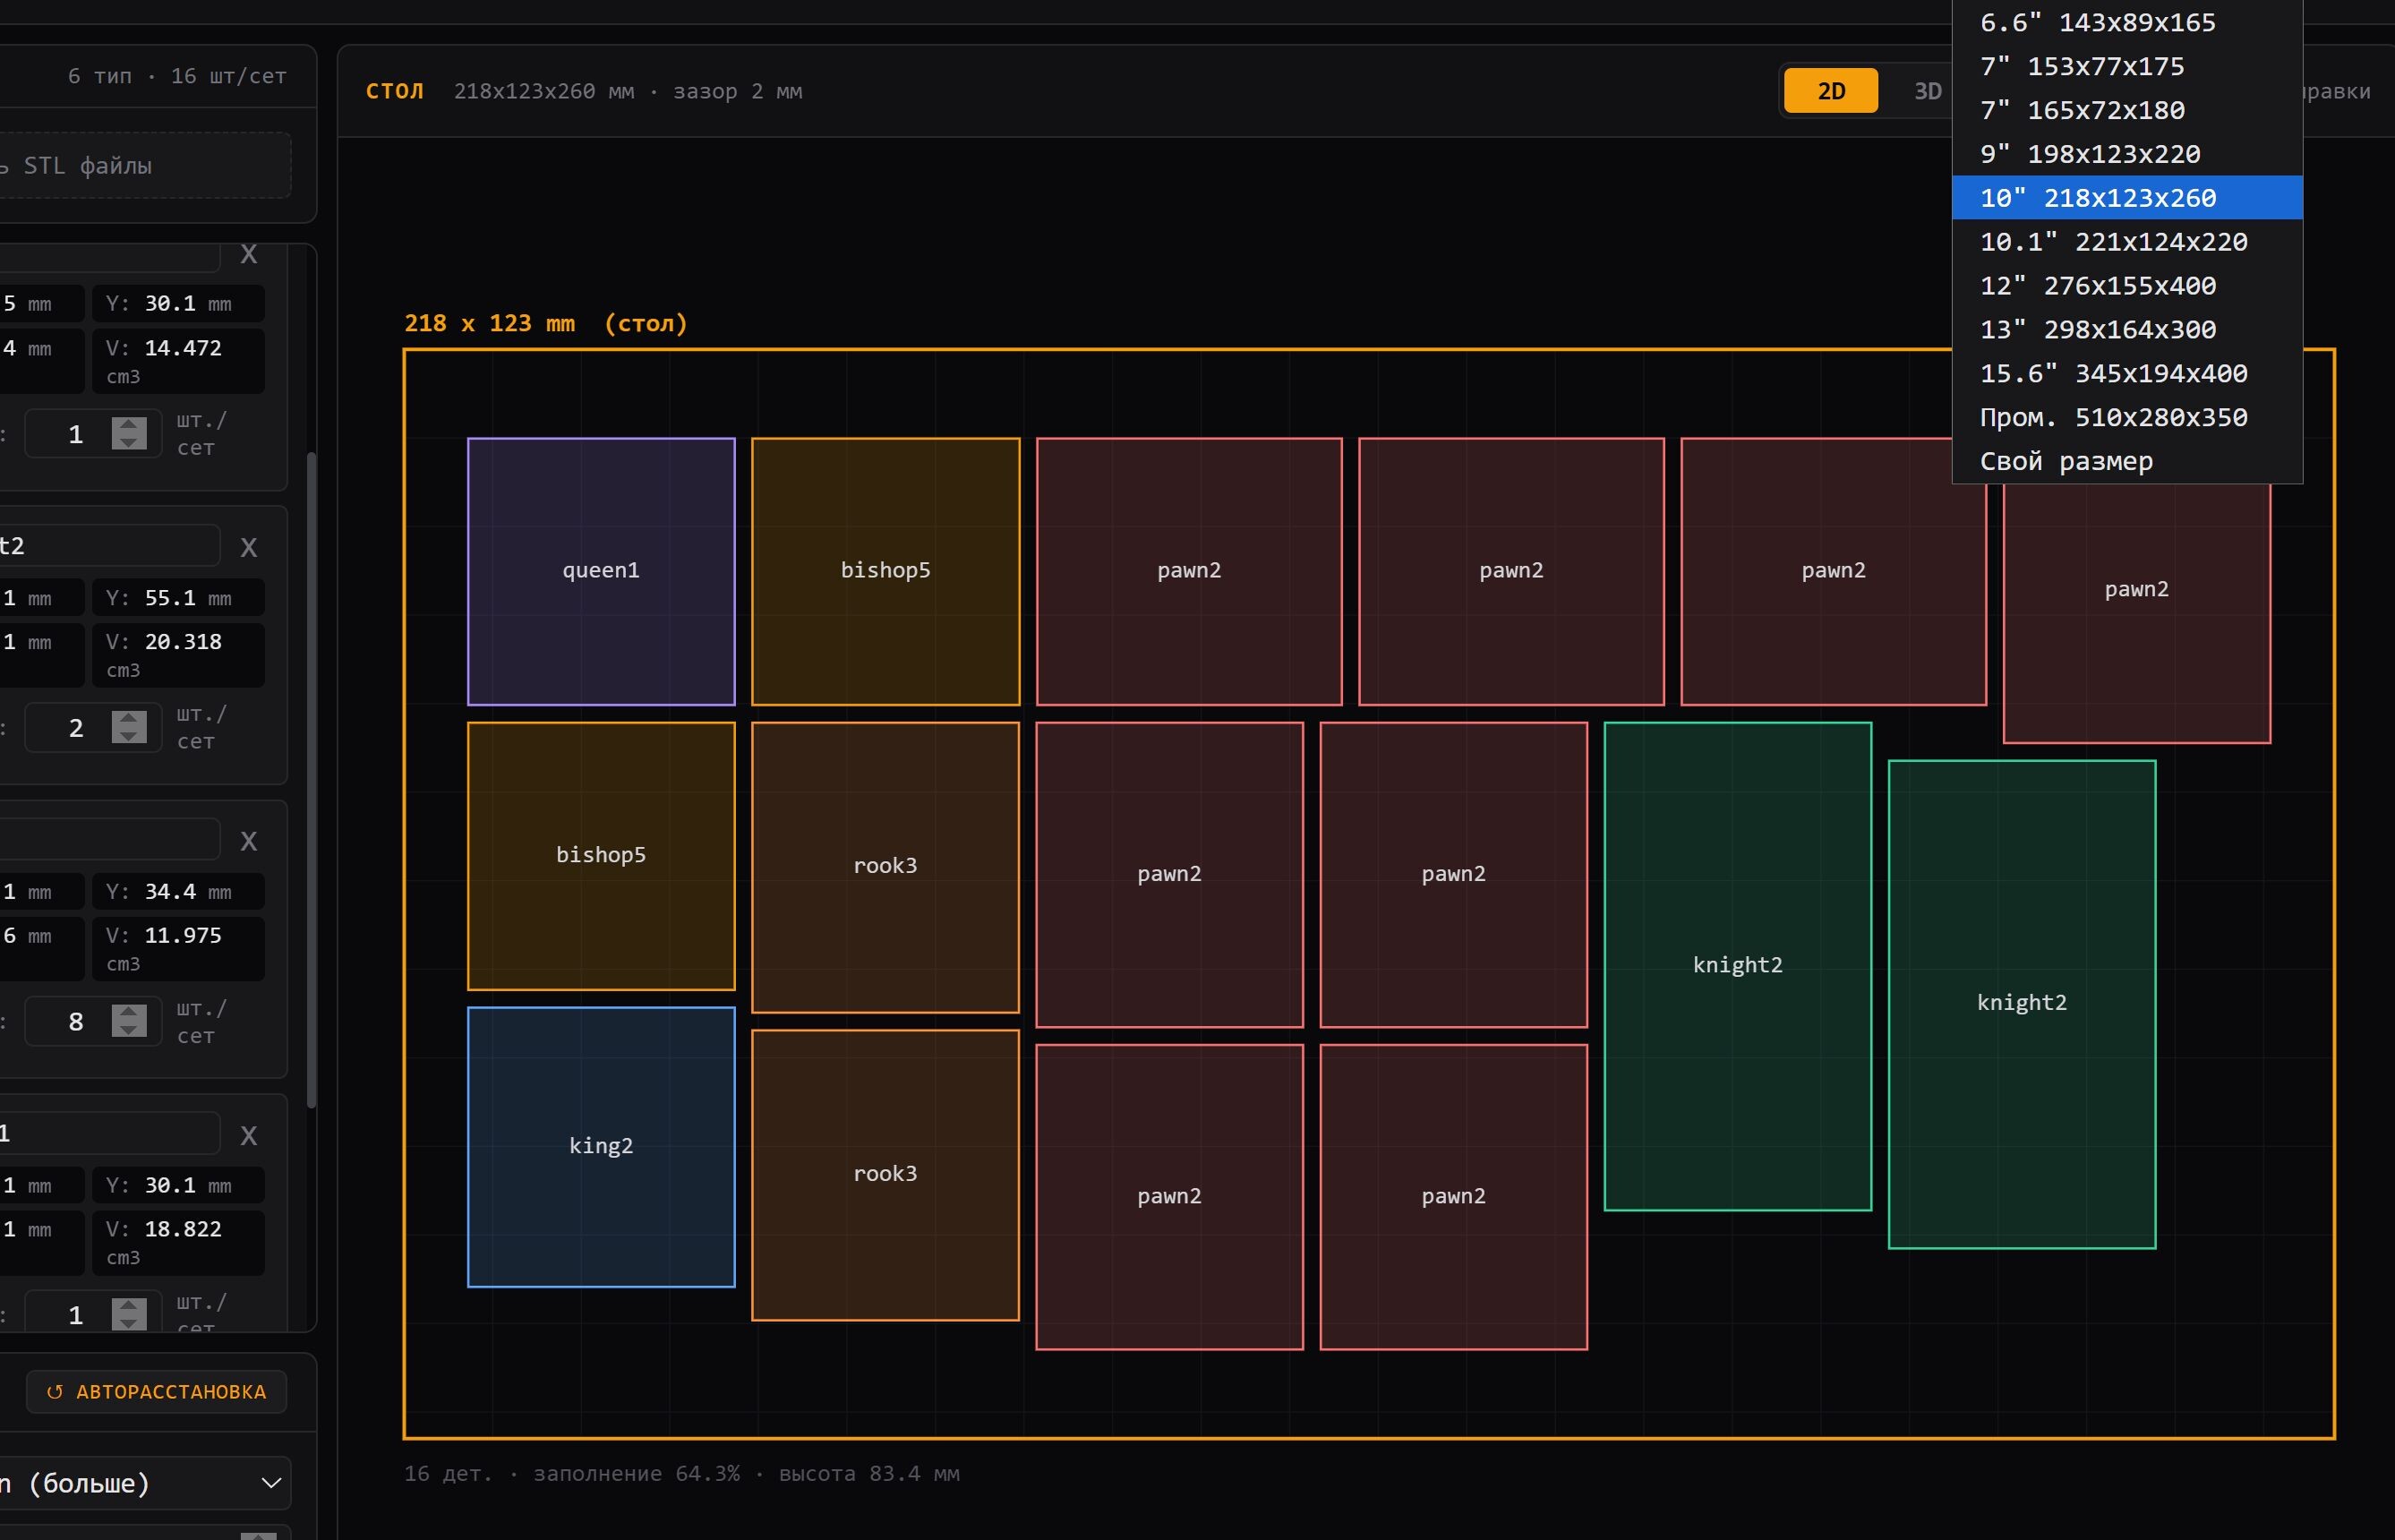Pick the Свой размер custom size option

2065,461
